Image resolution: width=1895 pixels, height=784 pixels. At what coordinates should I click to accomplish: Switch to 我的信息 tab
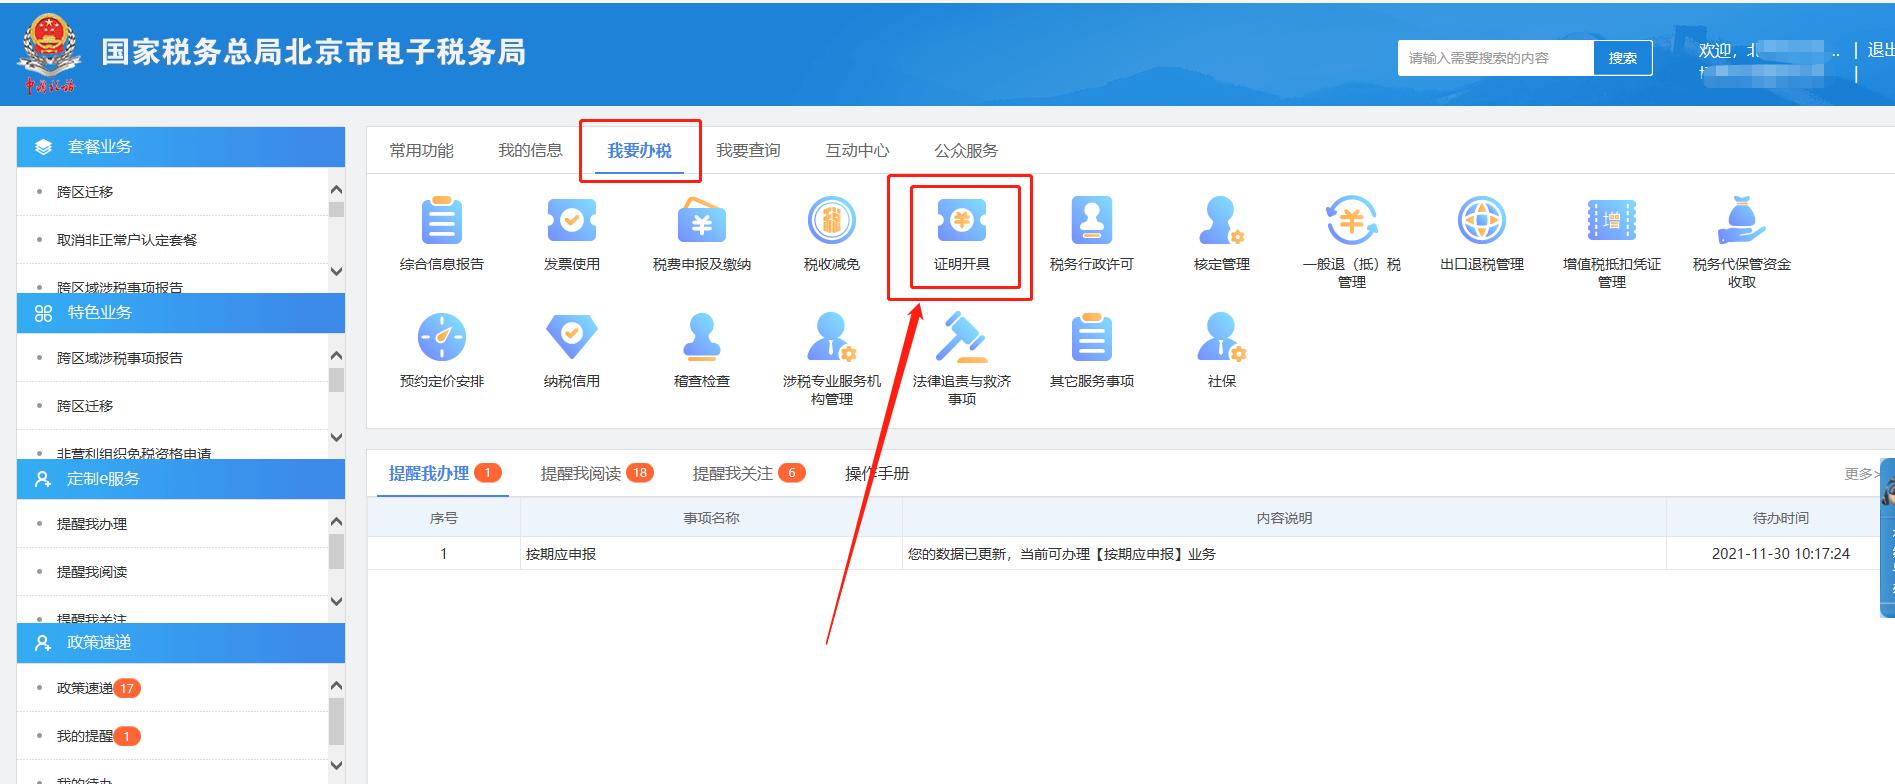click(530, 150)
